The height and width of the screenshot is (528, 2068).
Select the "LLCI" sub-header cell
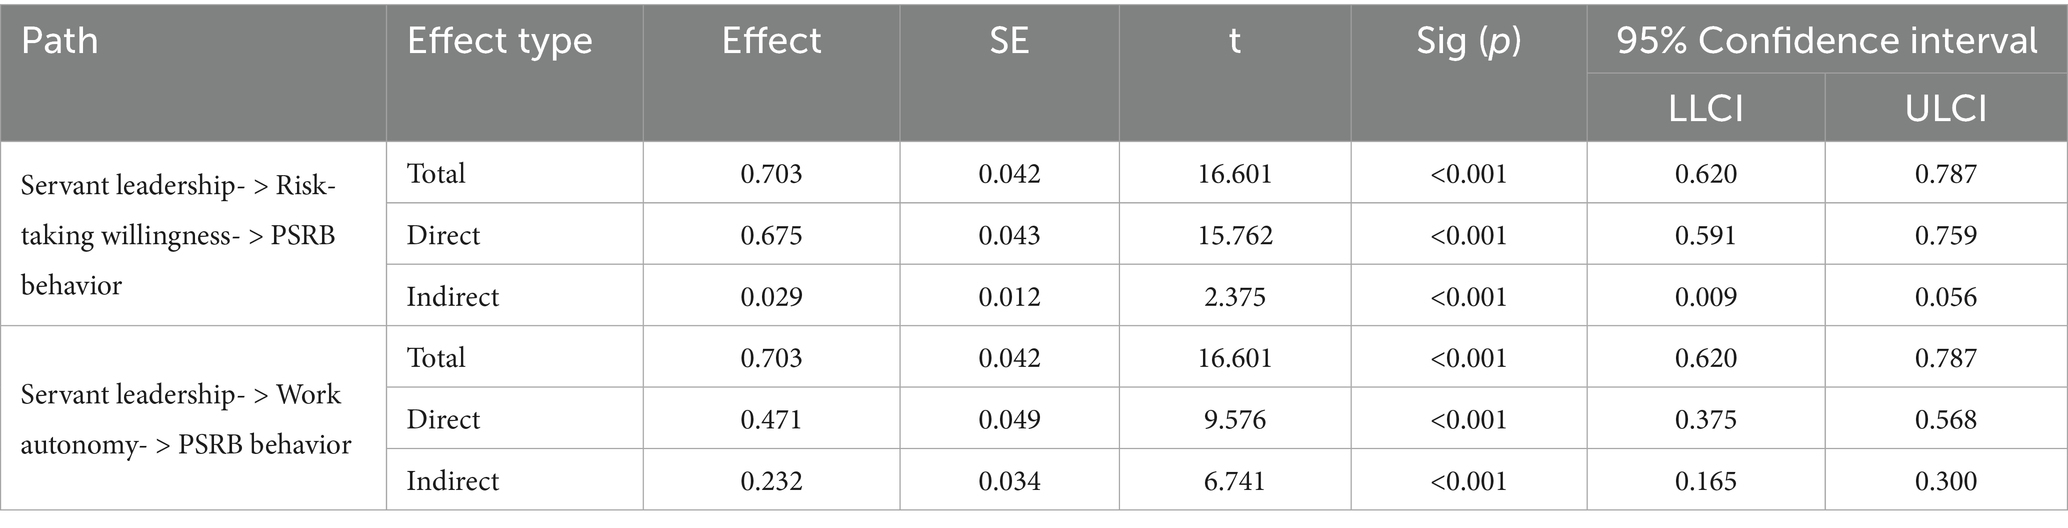point(1706,108)
